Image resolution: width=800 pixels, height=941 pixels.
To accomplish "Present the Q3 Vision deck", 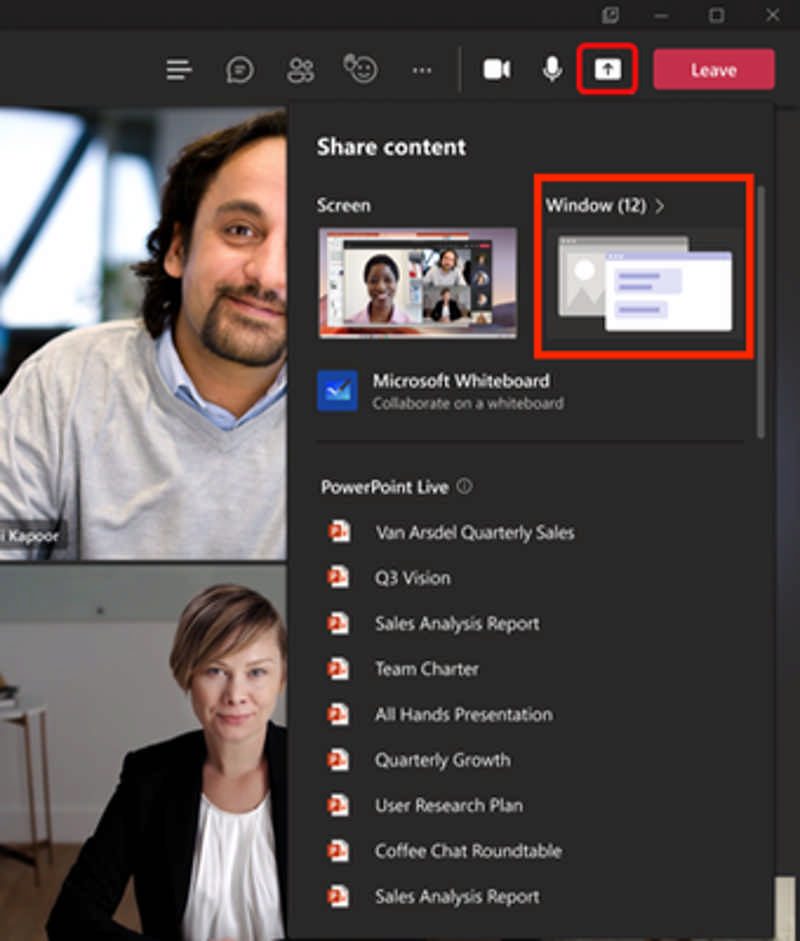I will point(412,578).
